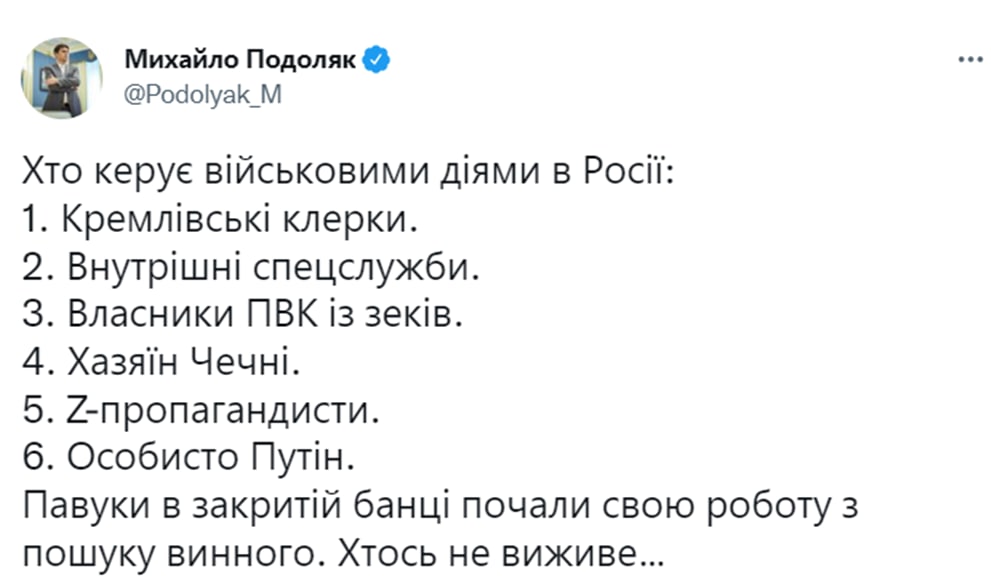991x584 pixels.
Task: Open Михайло Подоляк's profile avatar
Action: pyautogui.click(x=62, y=78)
